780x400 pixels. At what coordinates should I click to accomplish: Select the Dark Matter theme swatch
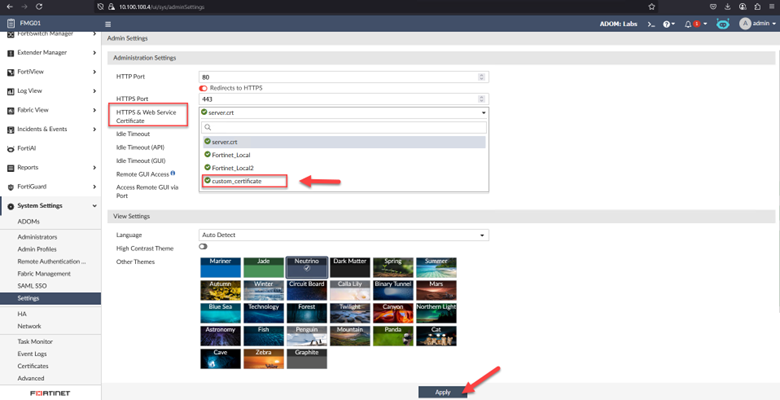[350, 267]
